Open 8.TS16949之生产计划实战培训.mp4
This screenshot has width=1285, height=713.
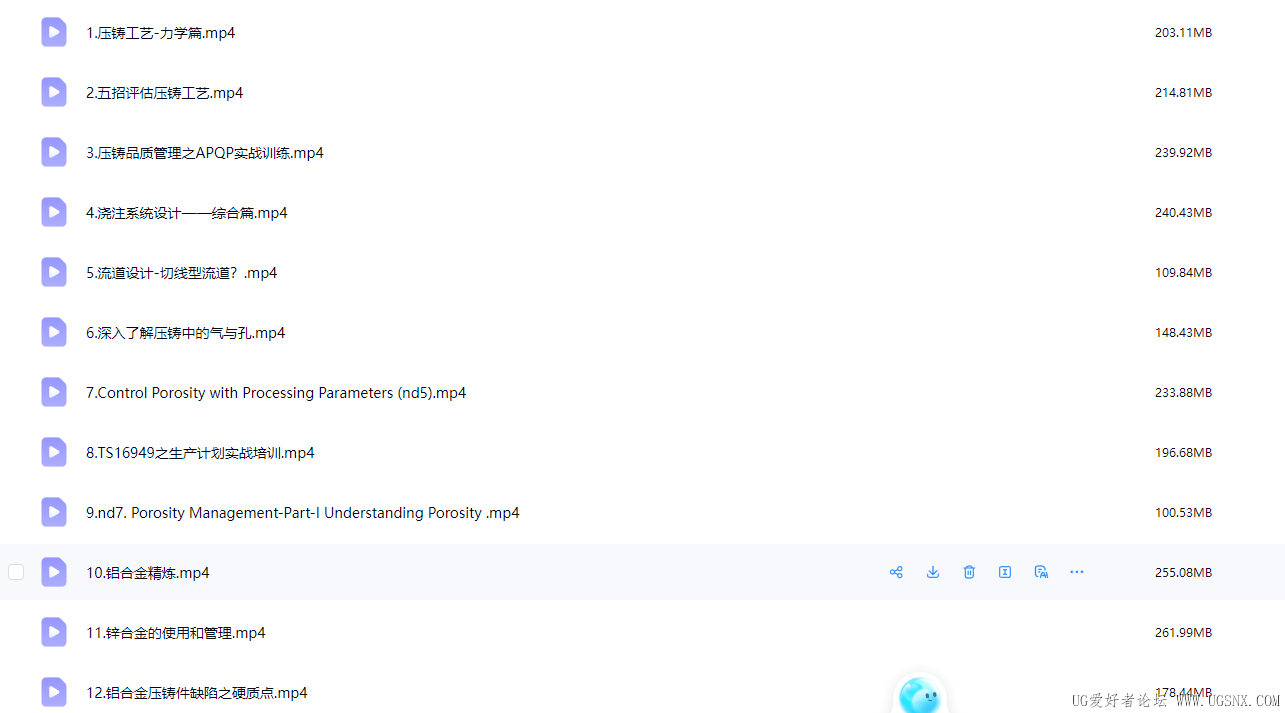(x=200, y=453)
